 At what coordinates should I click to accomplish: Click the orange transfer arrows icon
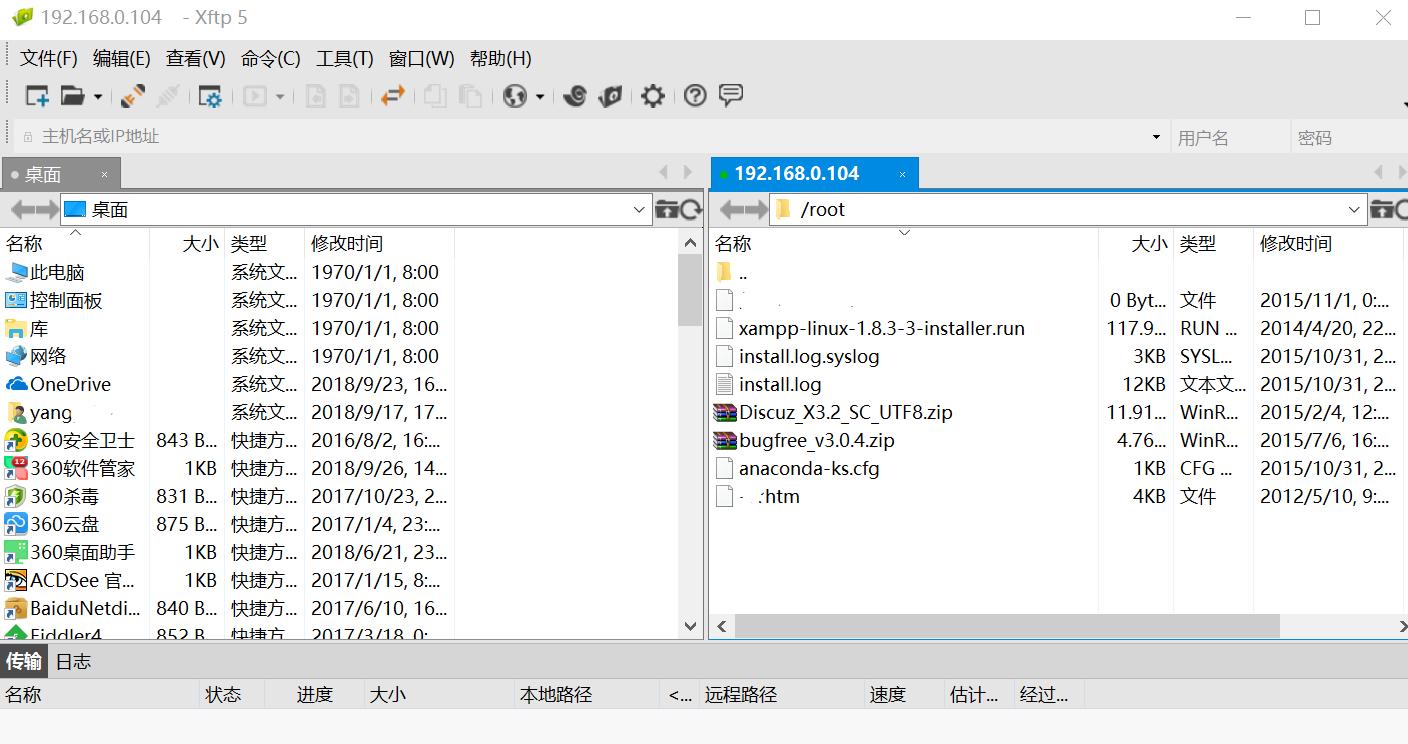pyautogui.click(x=393, y=96)
